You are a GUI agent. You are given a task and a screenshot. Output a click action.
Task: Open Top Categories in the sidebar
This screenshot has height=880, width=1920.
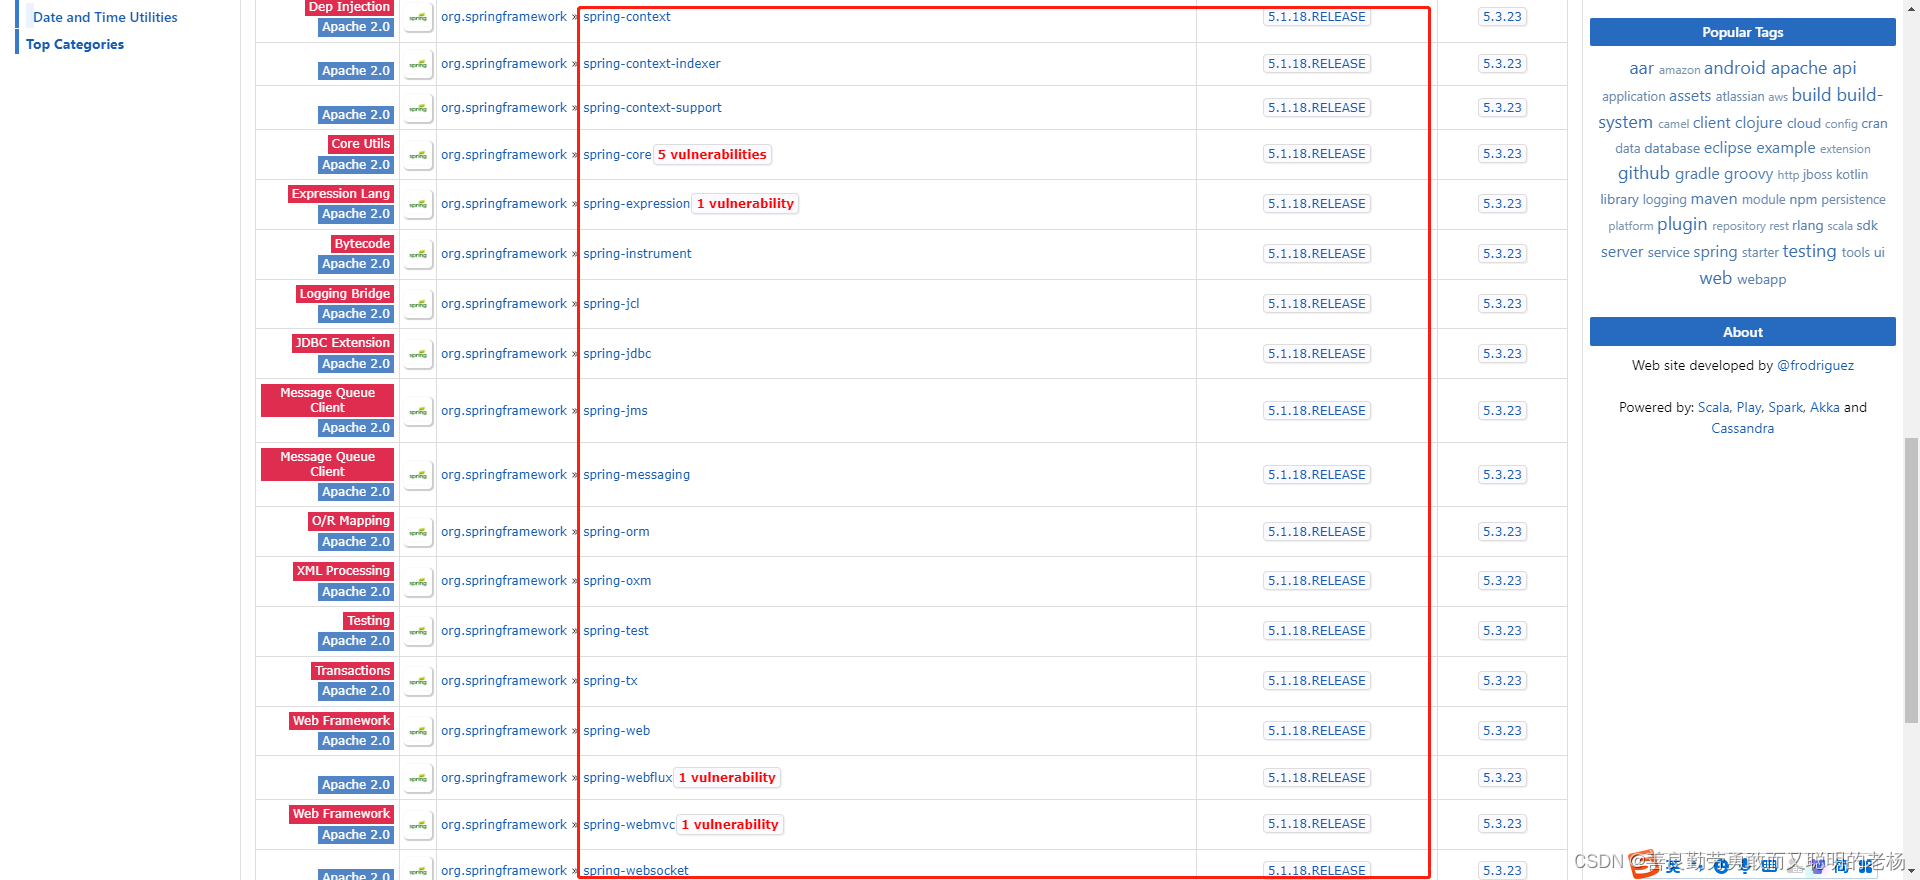75,44
